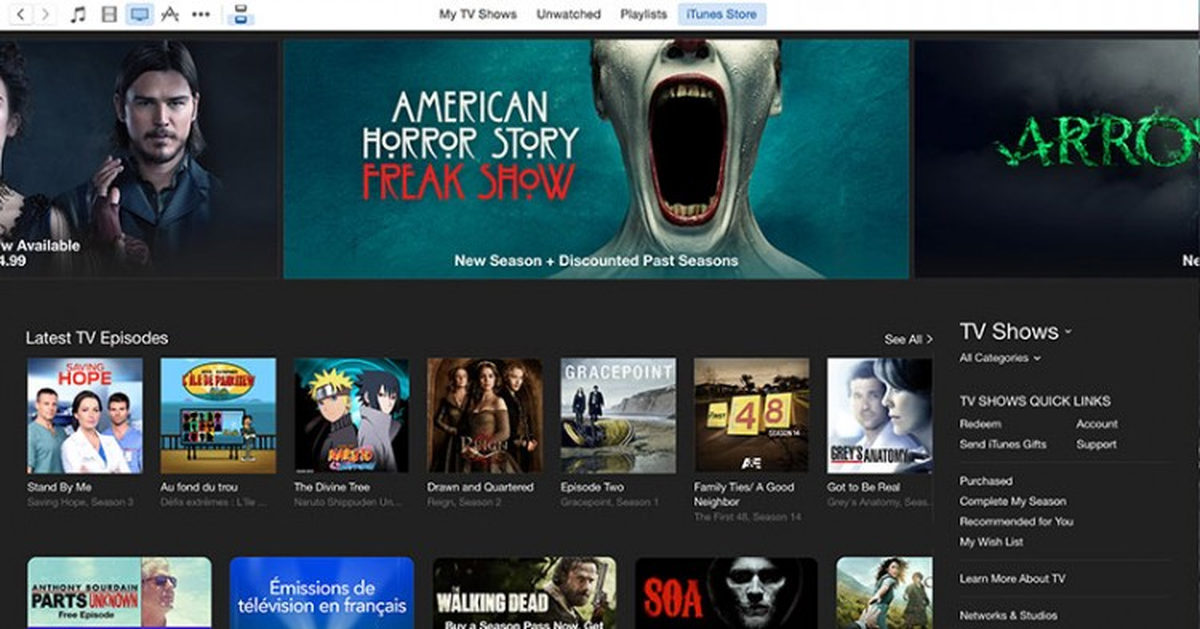Switch to My TV Shows tab

pos(478,14)
